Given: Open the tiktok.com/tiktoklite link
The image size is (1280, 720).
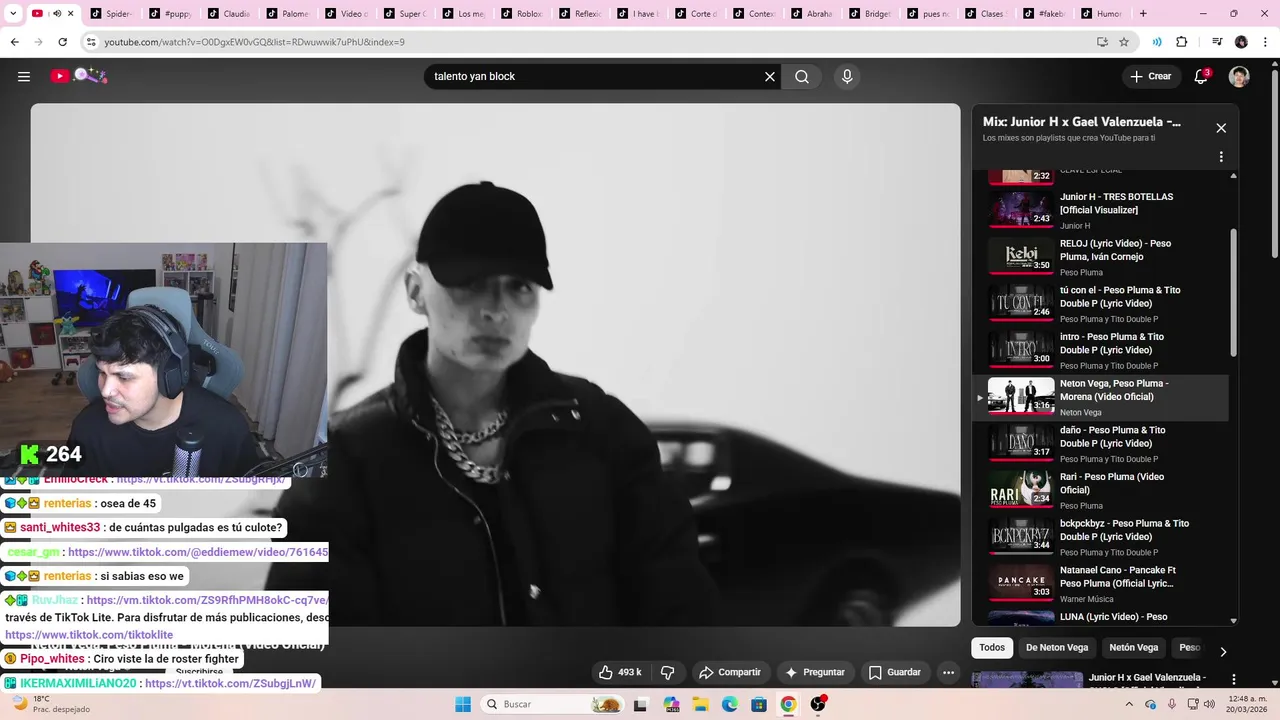Looking at the screenshot, I should 89,635.
